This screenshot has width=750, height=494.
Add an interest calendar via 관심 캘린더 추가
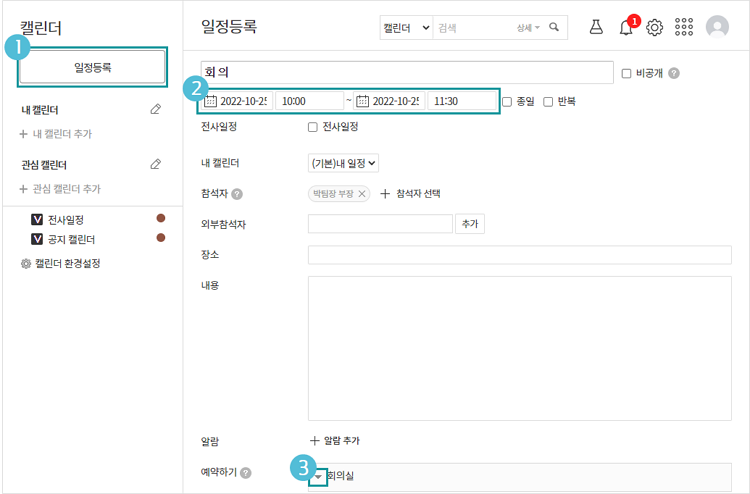point(60,189)
